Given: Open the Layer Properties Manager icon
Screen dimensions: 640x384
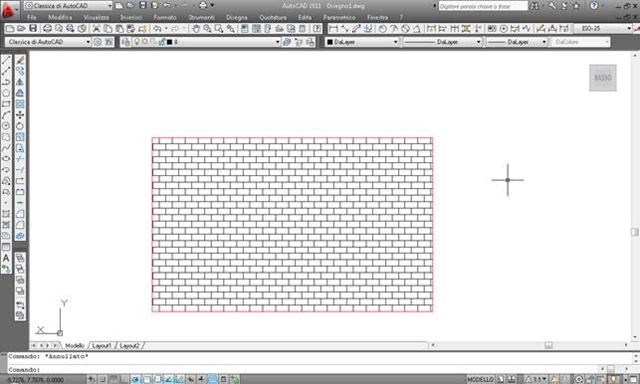Looking at the screenshot, I should (x=126, y=42).
